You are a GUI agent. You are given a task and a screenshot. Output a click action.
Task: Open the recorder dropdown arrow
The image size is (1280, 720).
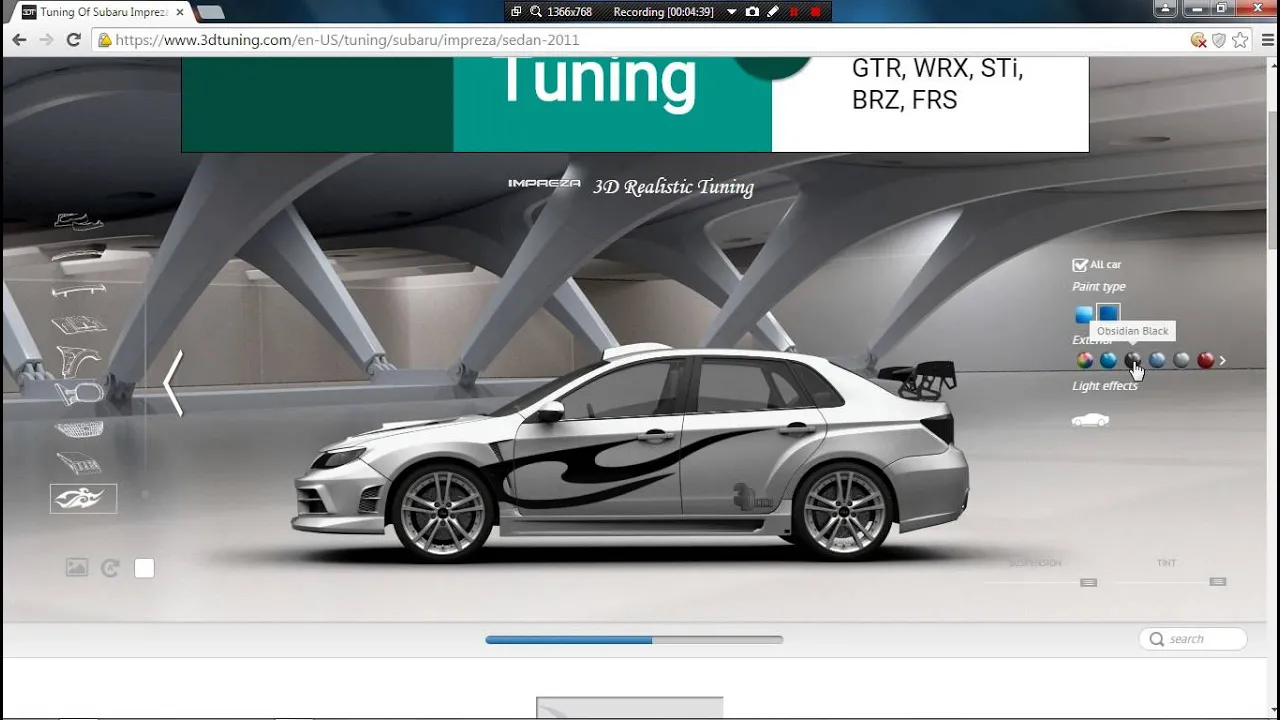(x=731, y=12)
